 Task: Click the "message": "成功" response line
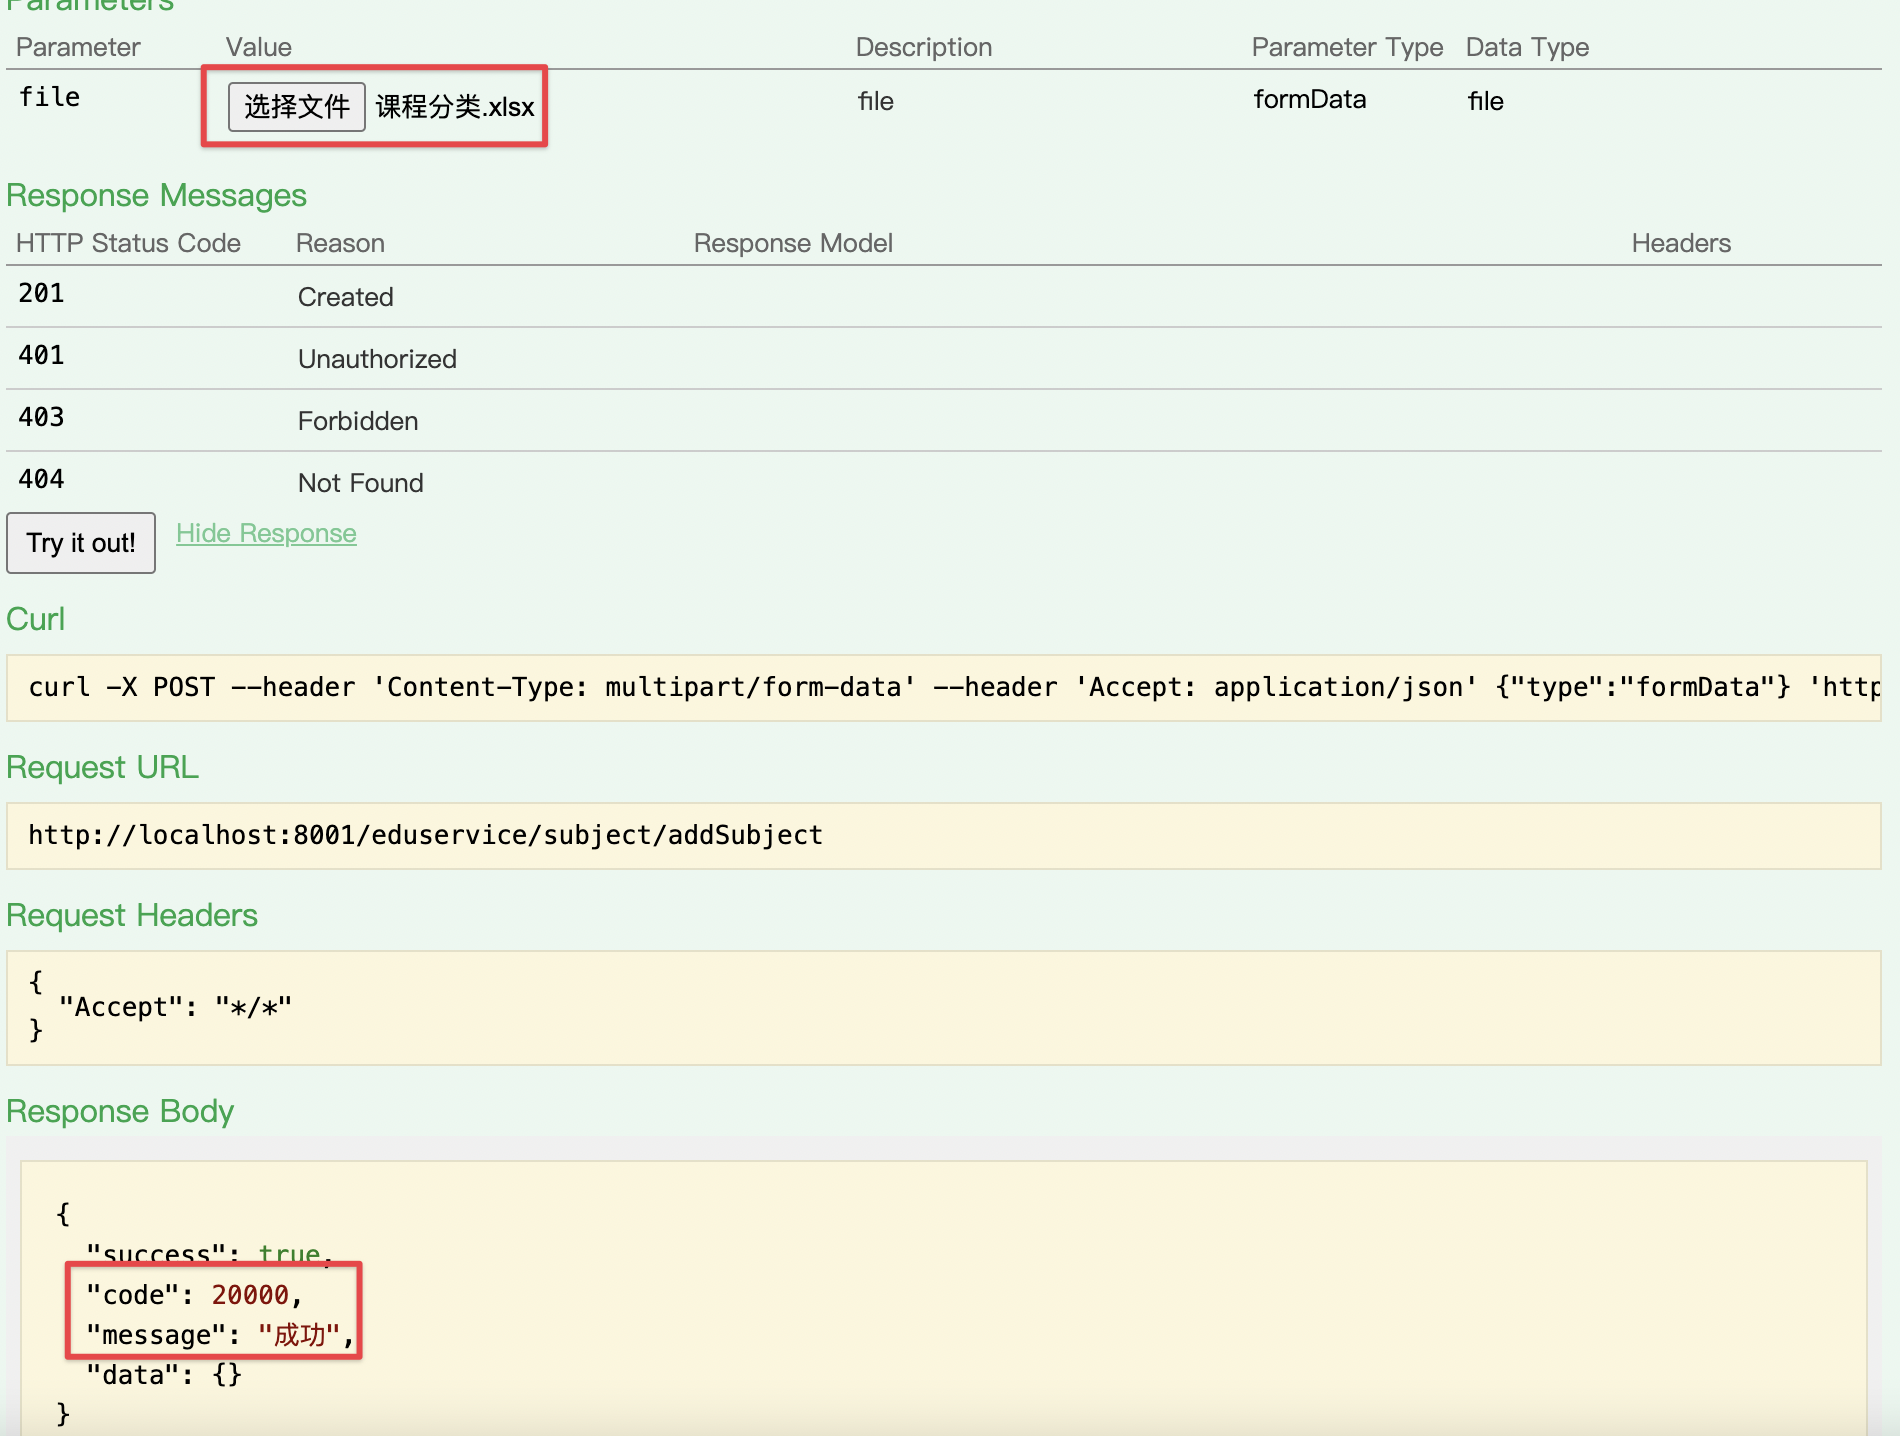point(220,1335)
